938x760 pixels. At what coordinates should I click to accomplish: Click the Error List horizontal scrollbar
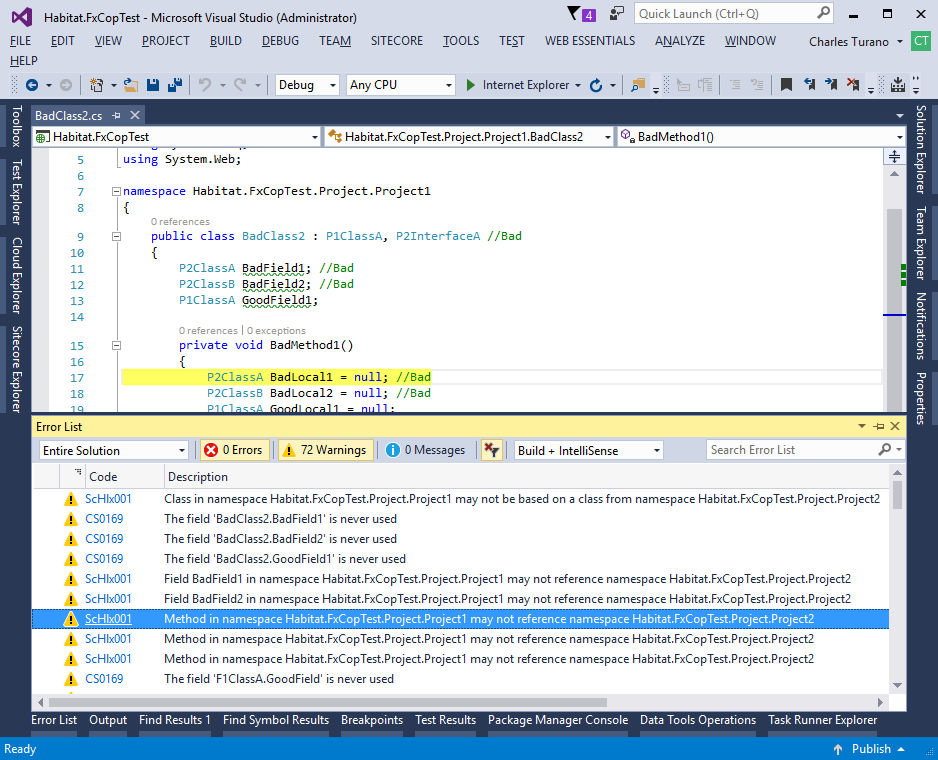click(x=328, y=702)
